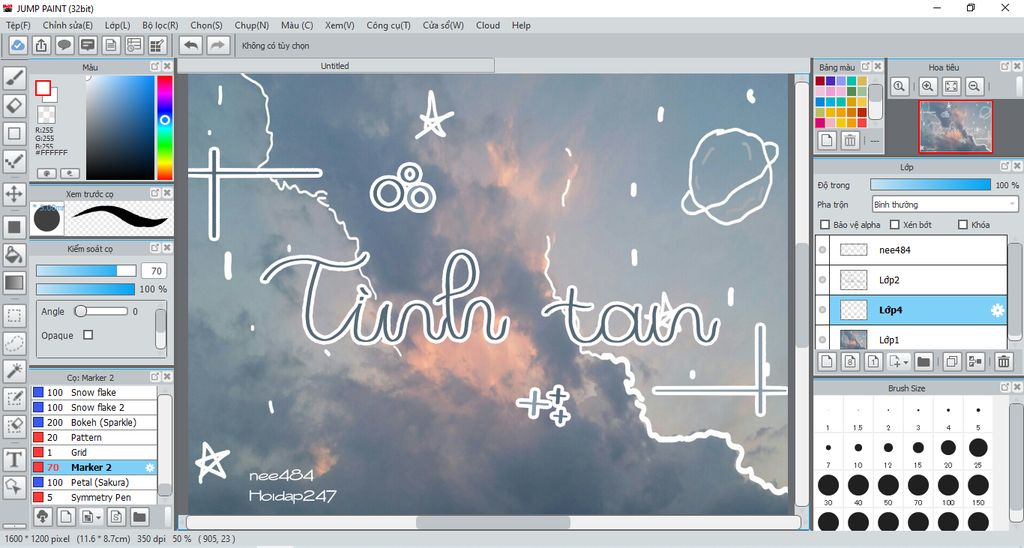This screenshot has width=1024, height=548.
Task: Select the rectangular Selection tool
Action: click(14, 315)
